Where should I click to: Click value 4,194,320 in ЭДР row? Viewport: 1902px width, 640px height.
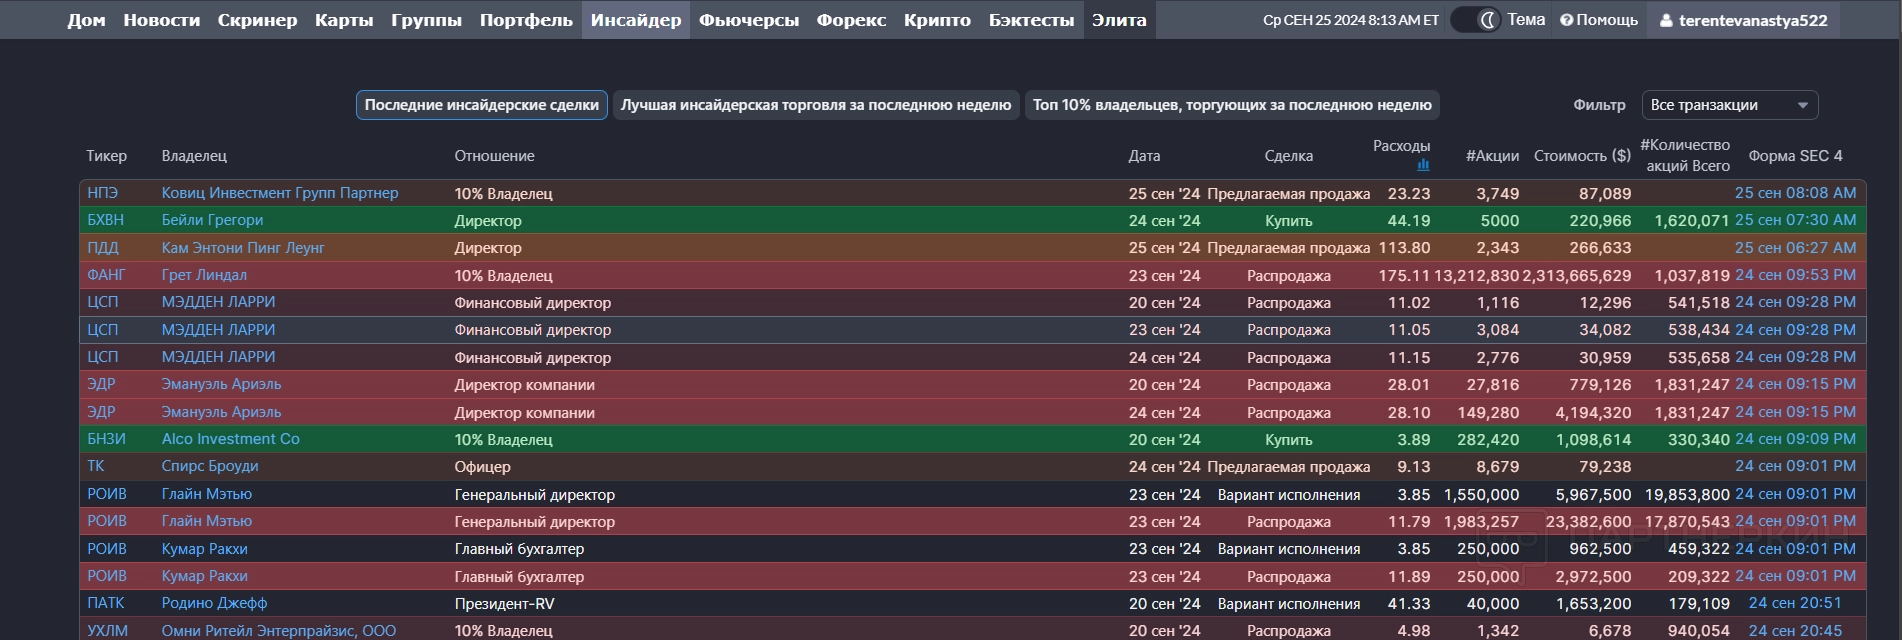pyautogui.click(x=1593, y=412)
